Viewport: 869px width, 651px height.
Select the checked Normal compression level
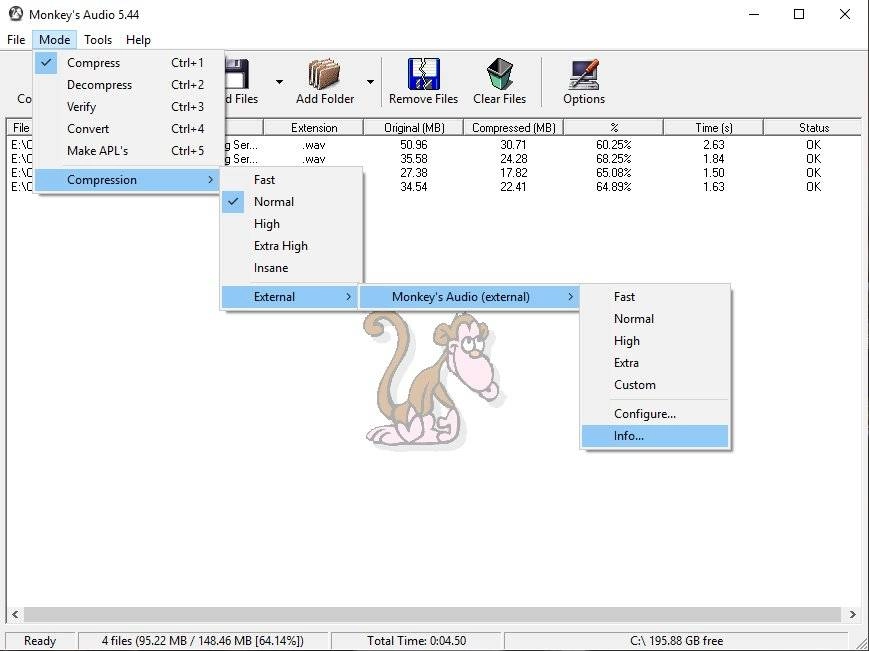[292, 202]
